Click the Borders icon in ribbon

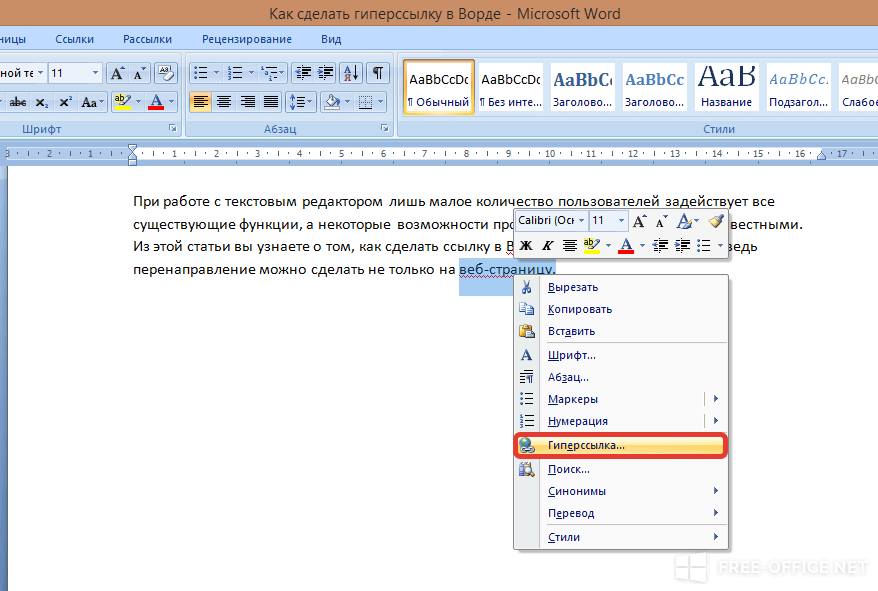[365, 102]
